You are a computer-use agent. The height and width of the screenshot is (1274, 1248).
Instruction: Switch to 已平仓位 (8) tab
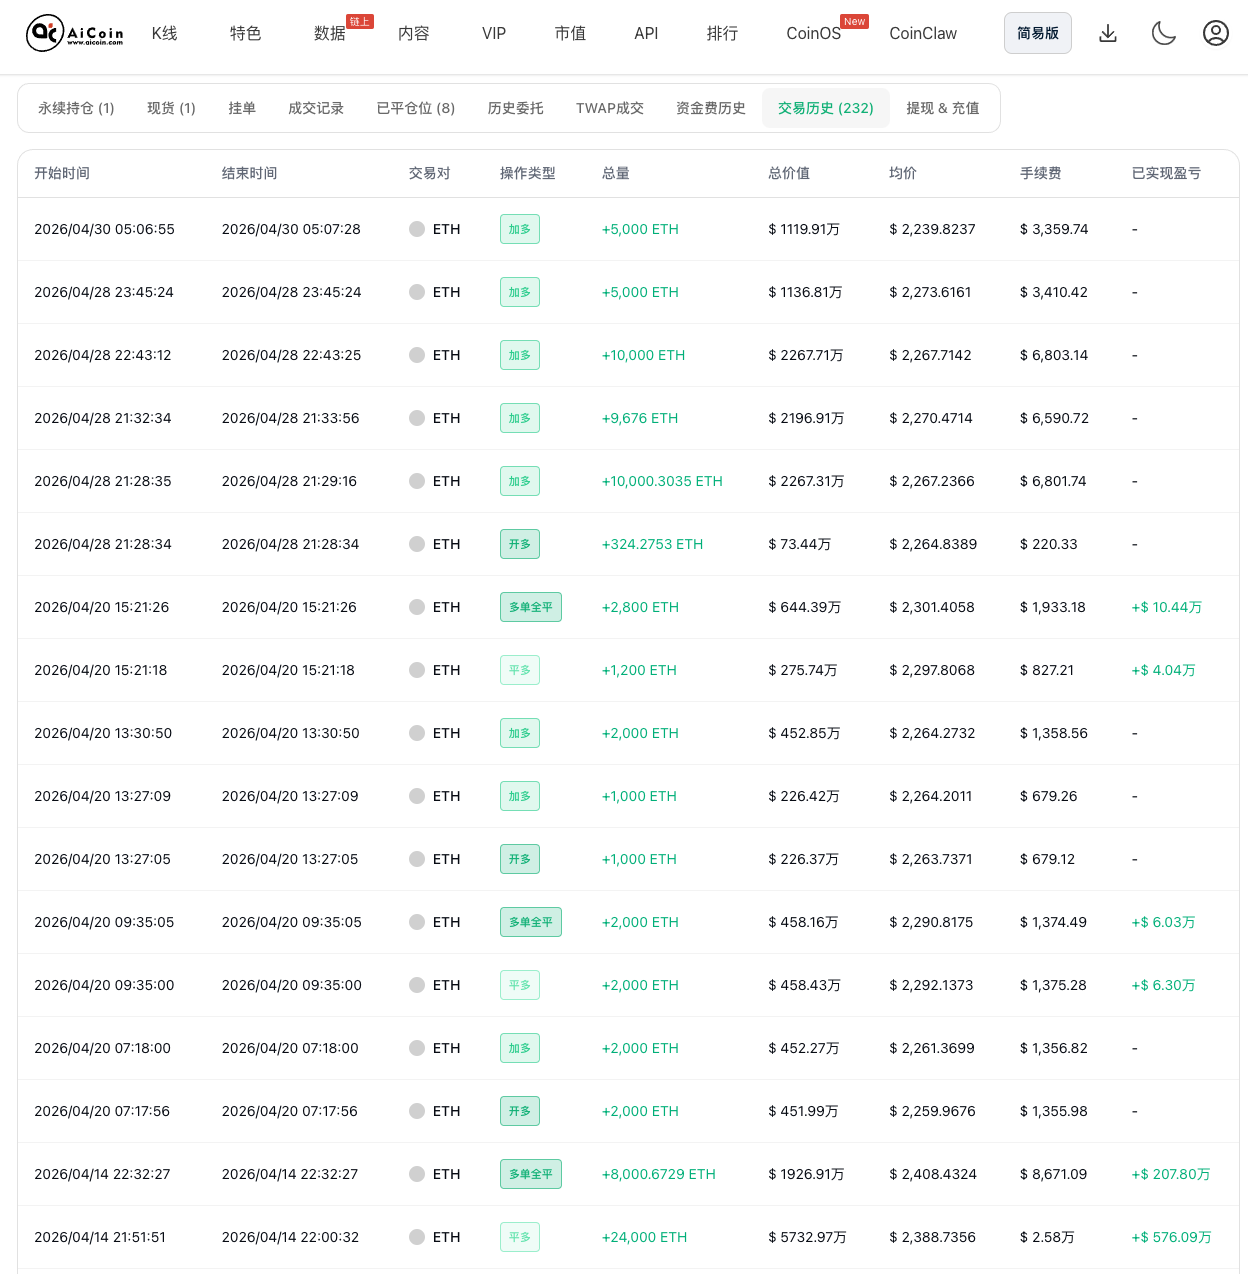[416, 108]
